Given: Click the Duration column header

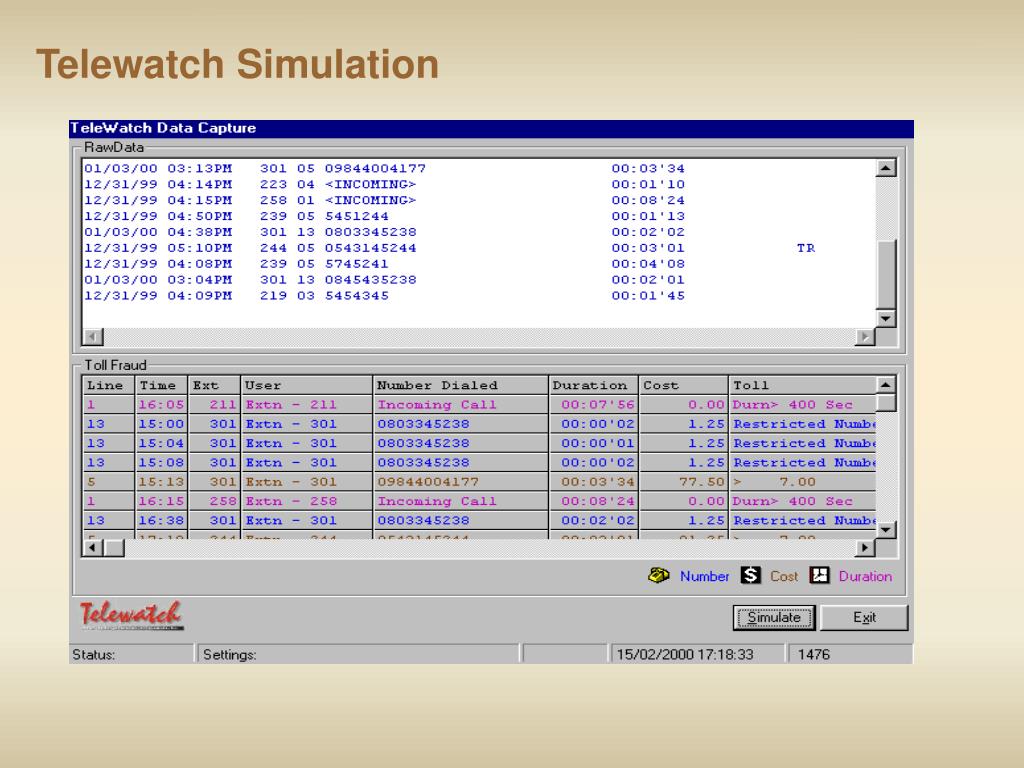Looking at the screenshot, I should pyautogui.click(x=593, y=385).
